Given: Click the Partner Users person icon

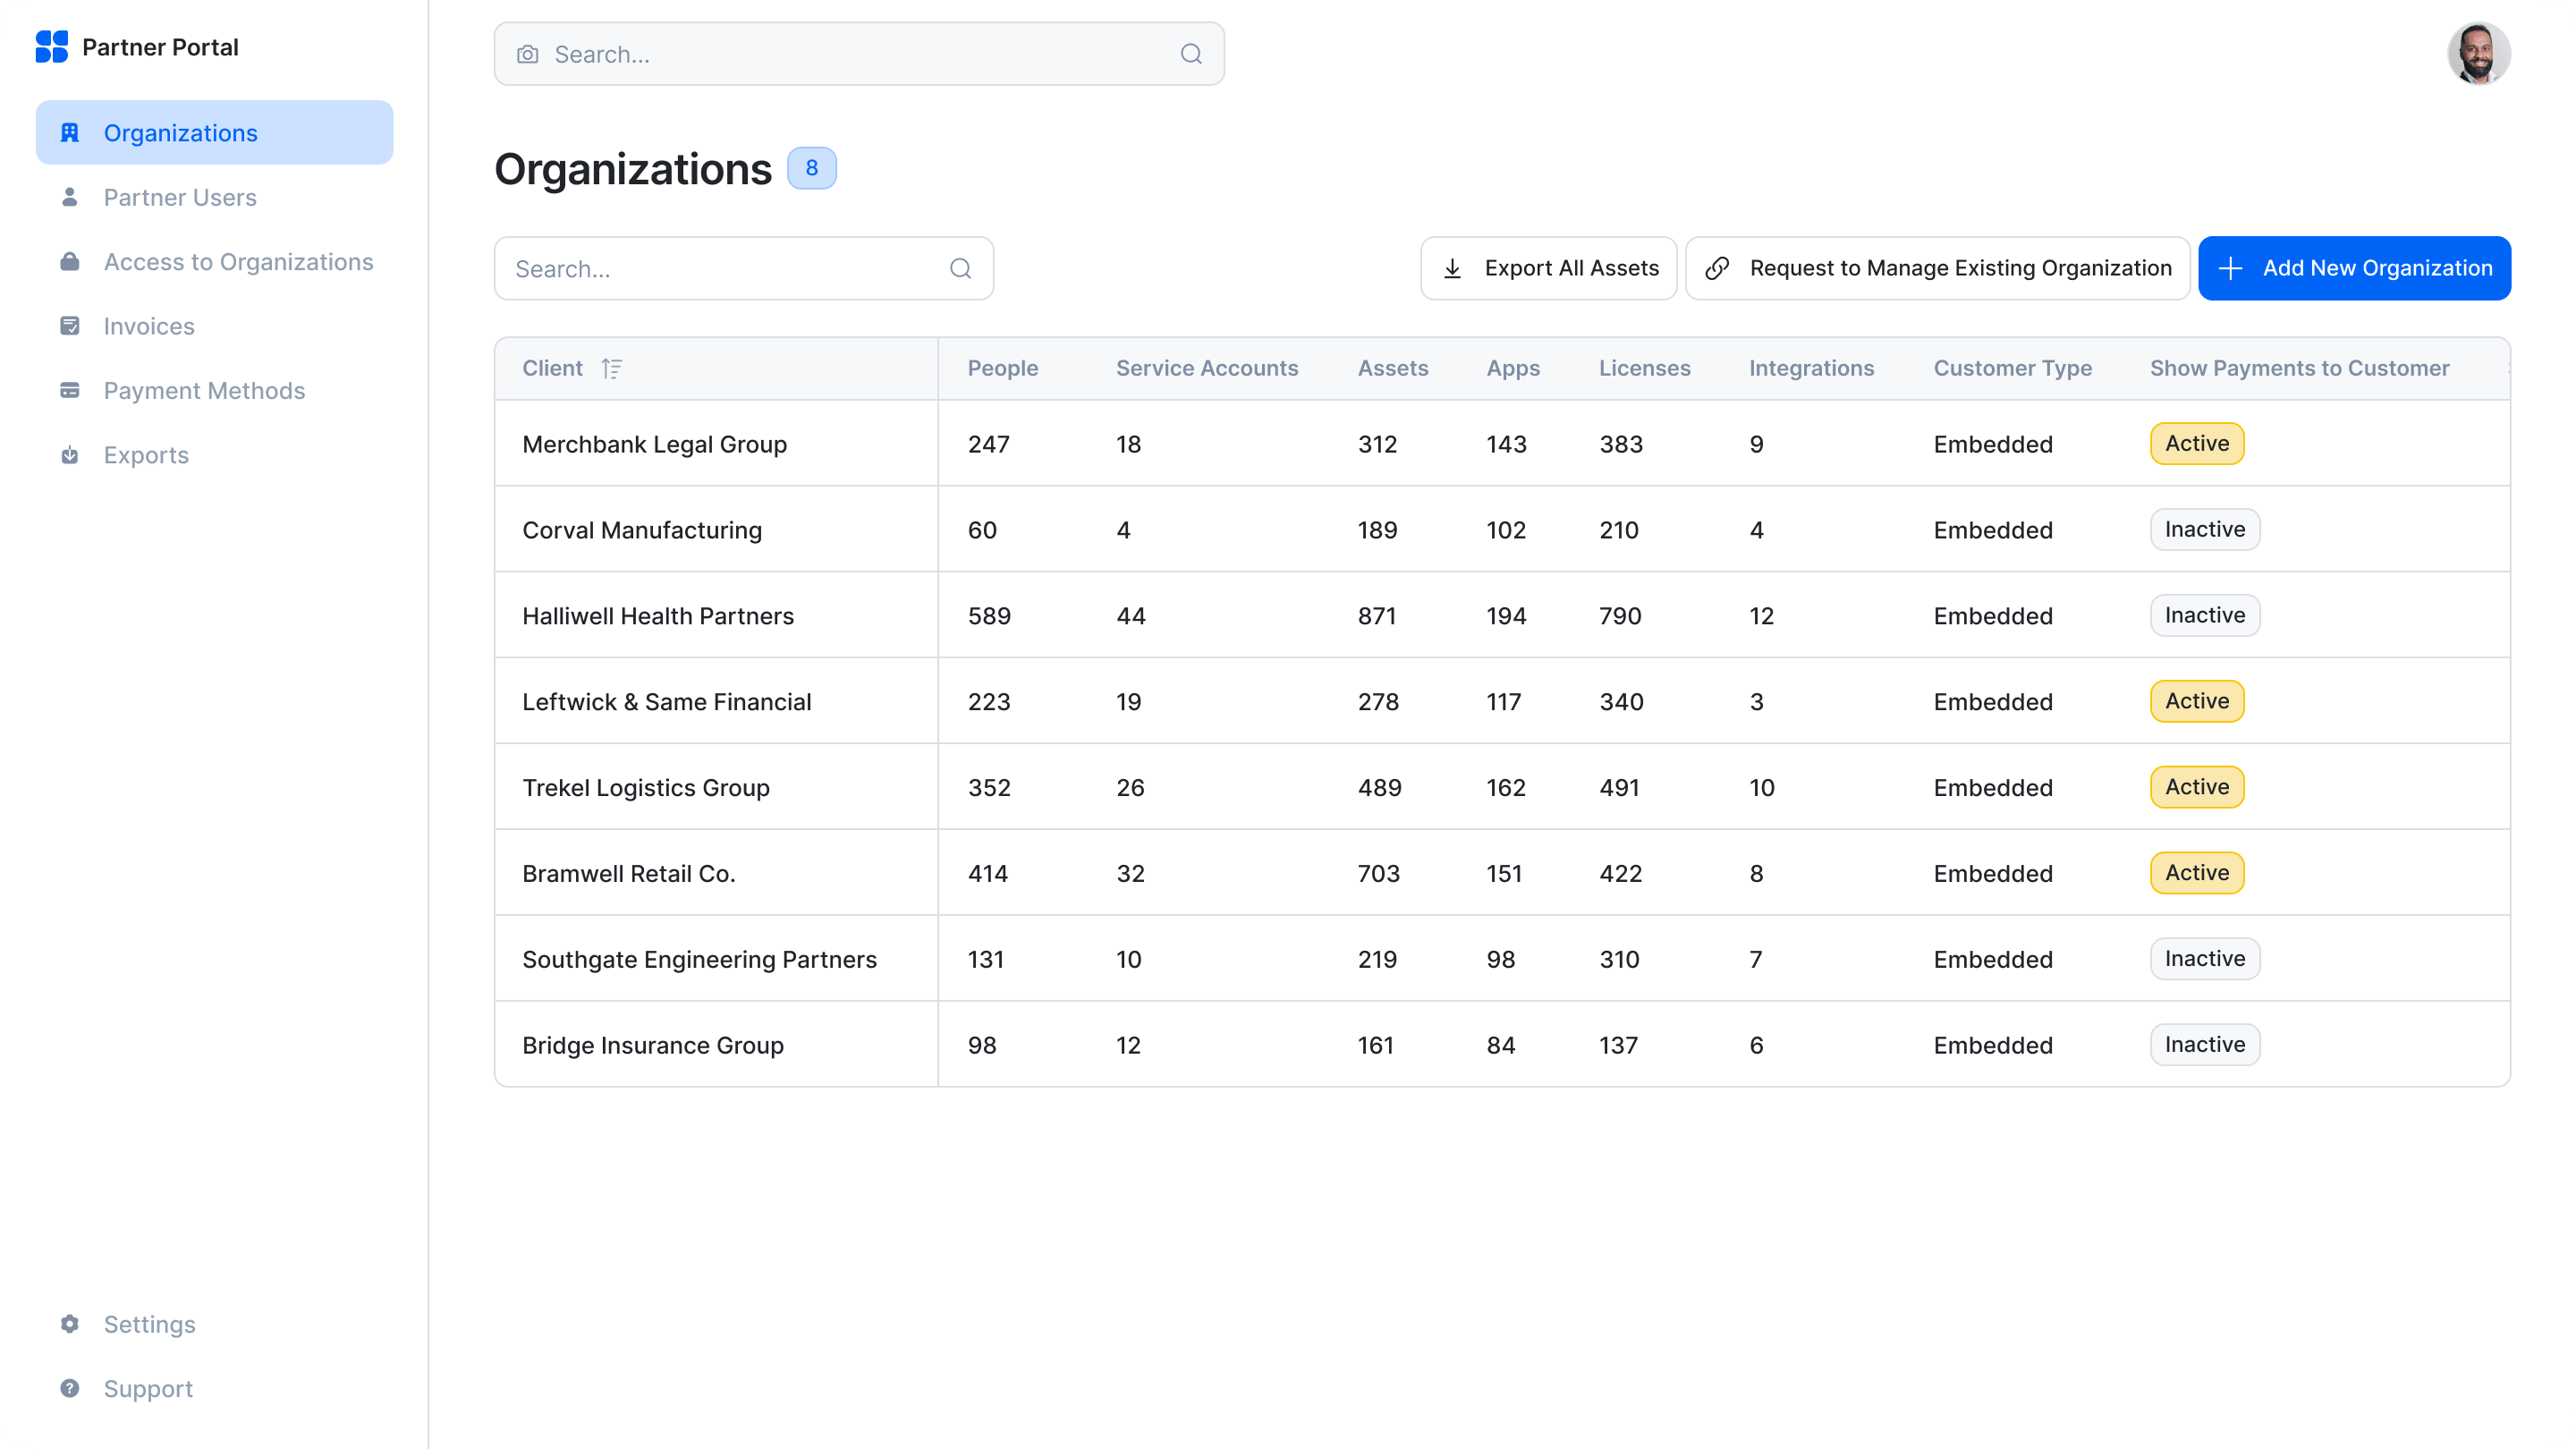Looking at the screenshot, I should tap(70, 197).
